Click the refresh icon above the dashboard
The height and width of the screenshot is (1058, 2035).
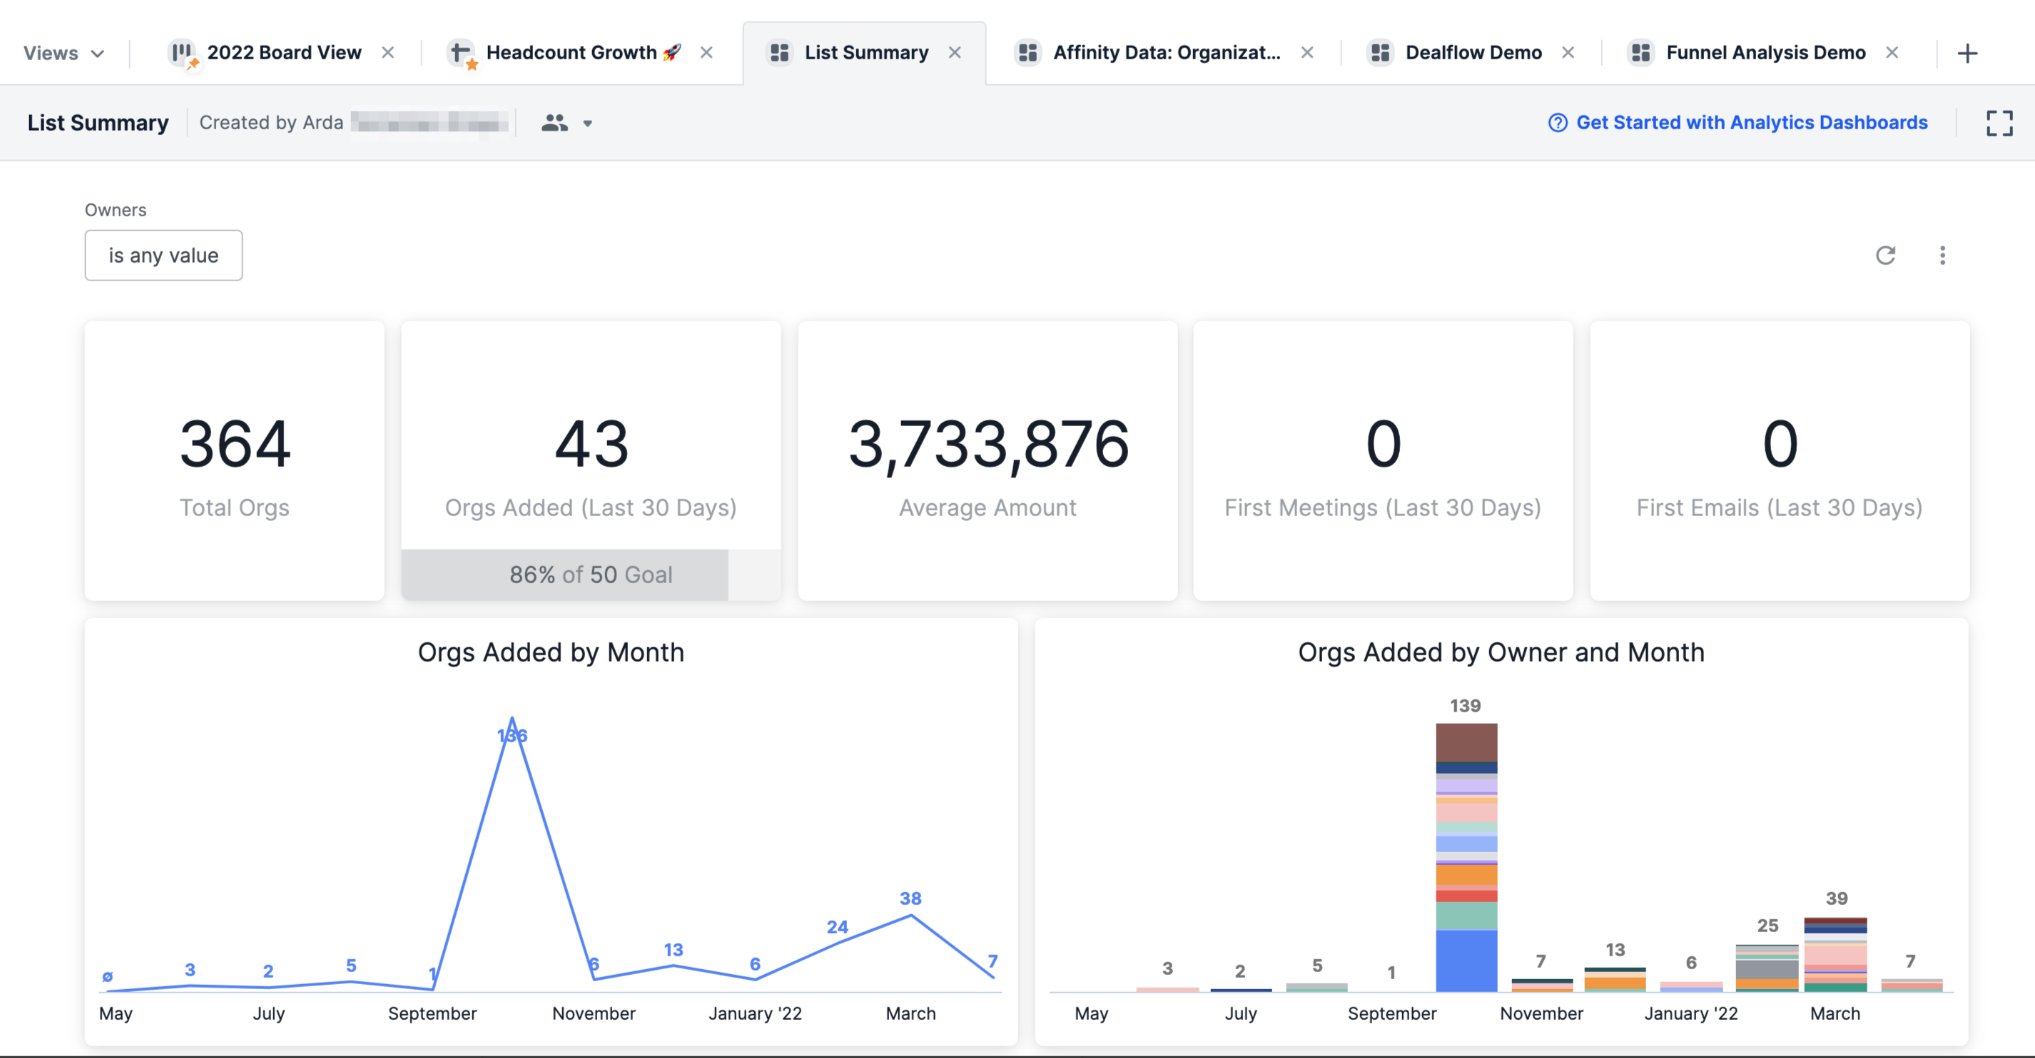pos(1885,255)
